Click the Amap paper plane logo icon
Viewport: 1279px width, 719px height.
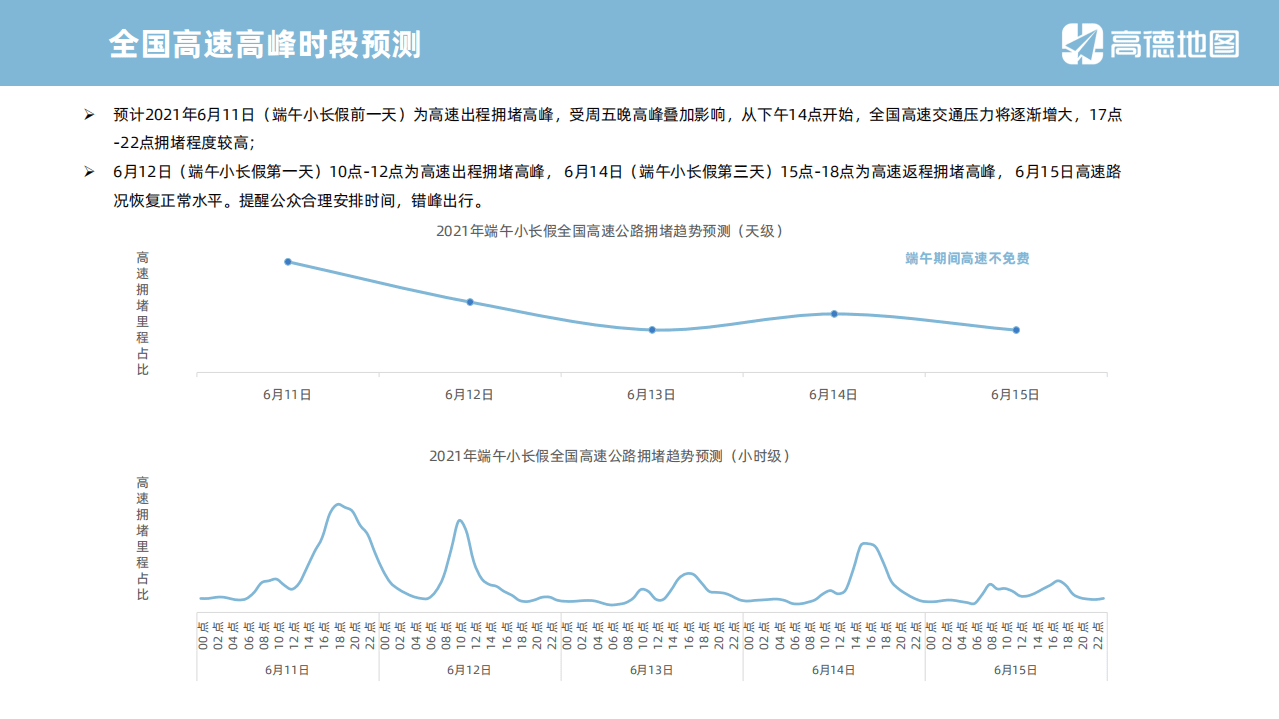pyautogui.click(x=1085, y=41)
